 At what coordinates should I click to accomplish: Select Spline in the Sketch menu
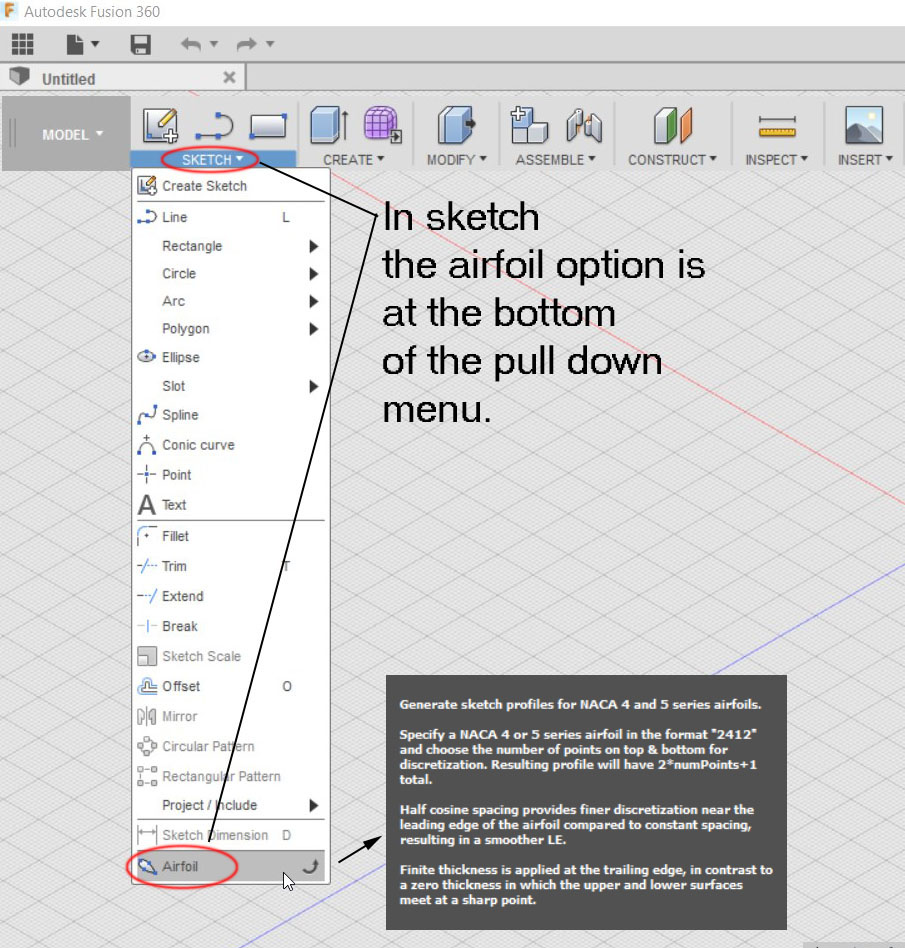231,415
